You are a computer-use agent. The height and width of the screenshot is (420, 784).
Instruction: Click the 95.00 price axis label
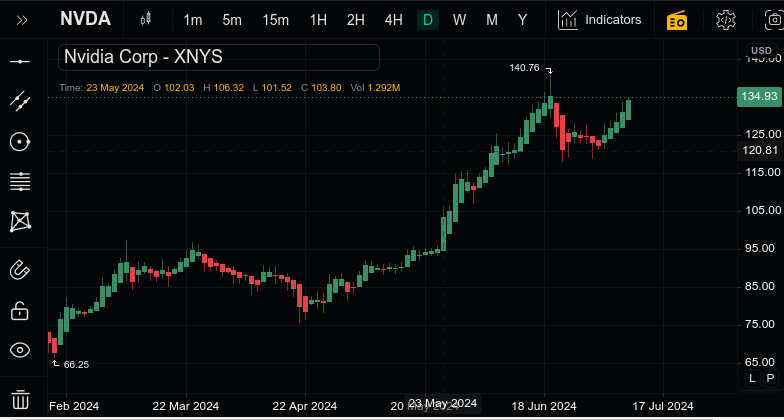pos(762,248)
